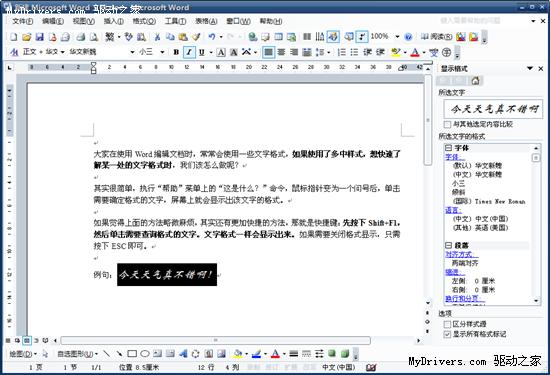550x375 pixels.
Task: Center align the paragraph
Action: (x=281, y=52)
